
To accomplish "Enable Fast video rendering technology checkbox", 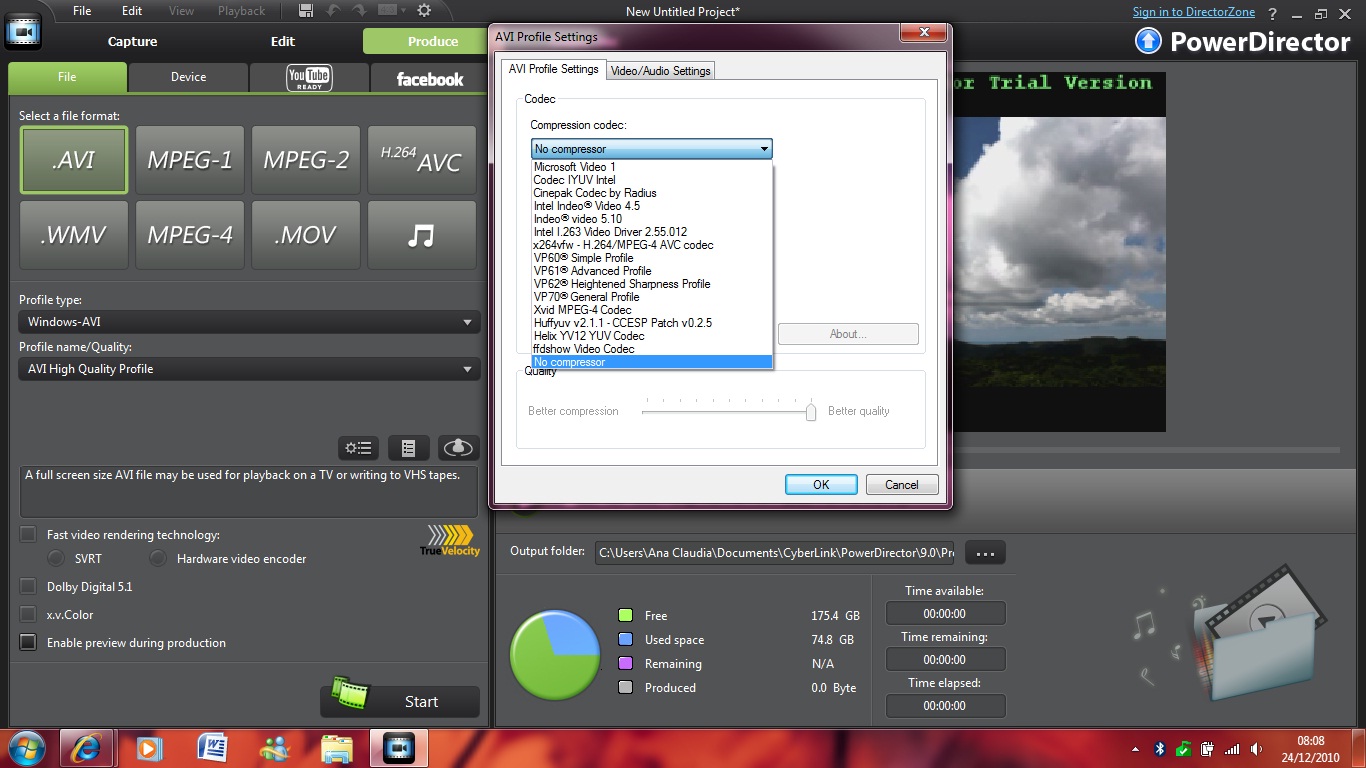I will pyautogui.click(x=28, y=535).
